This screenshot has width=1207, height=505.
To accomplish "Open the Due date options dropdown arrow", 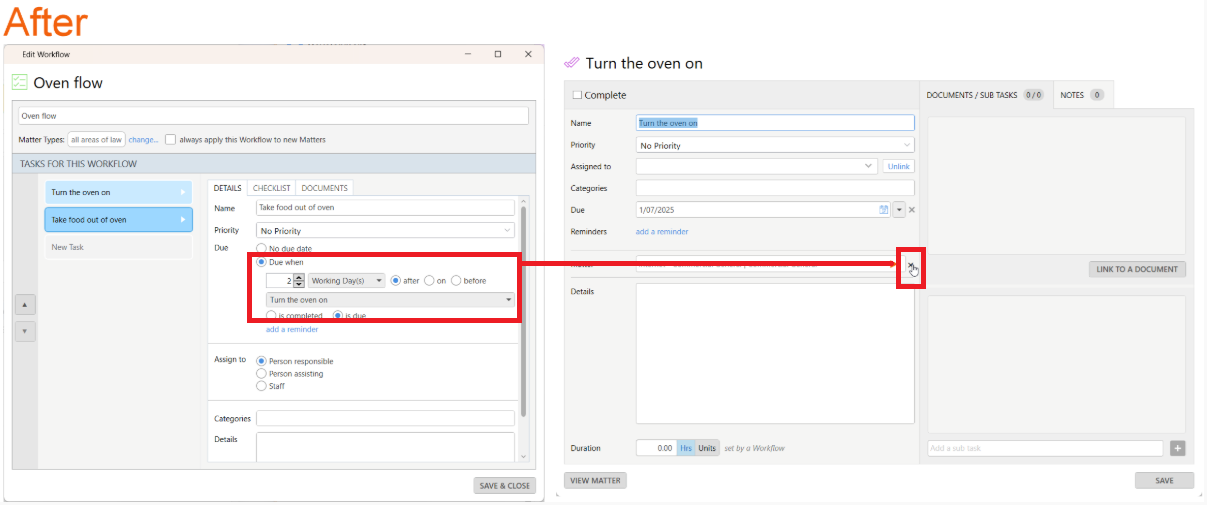I will point(898,210).
